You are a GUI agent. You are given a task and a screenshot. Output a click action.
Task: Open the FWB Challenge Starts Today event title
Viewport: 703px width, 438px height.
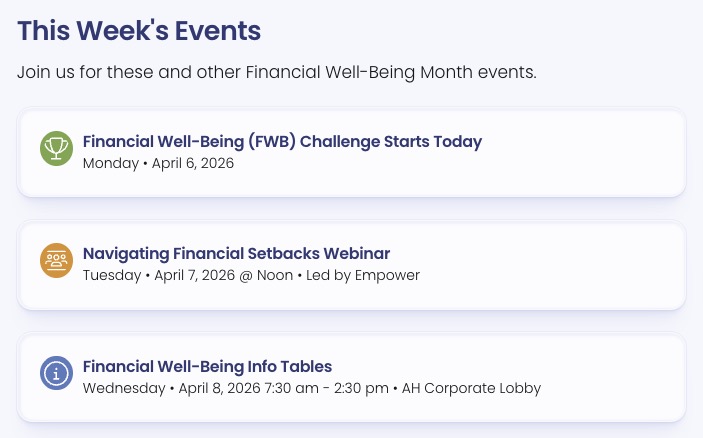point(282,142)
